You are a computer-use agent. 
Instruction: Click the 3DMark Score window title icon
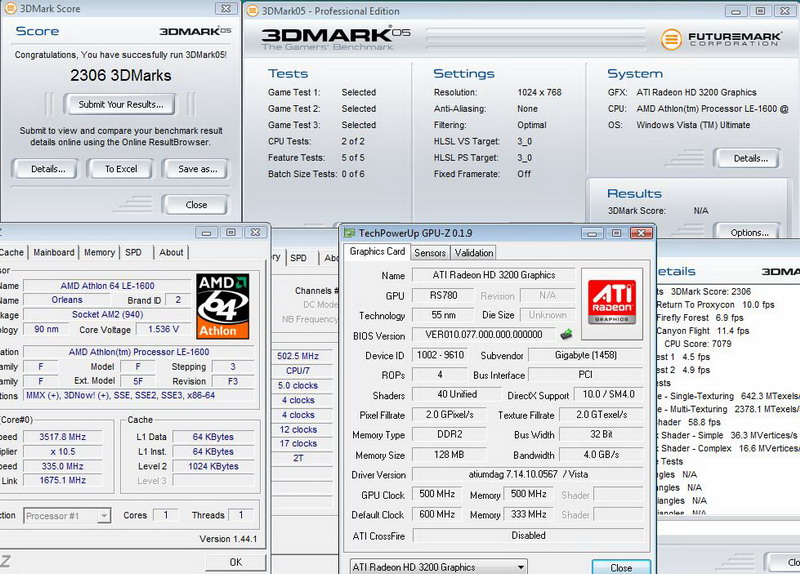pyautogui.click(x=10, y=8)
